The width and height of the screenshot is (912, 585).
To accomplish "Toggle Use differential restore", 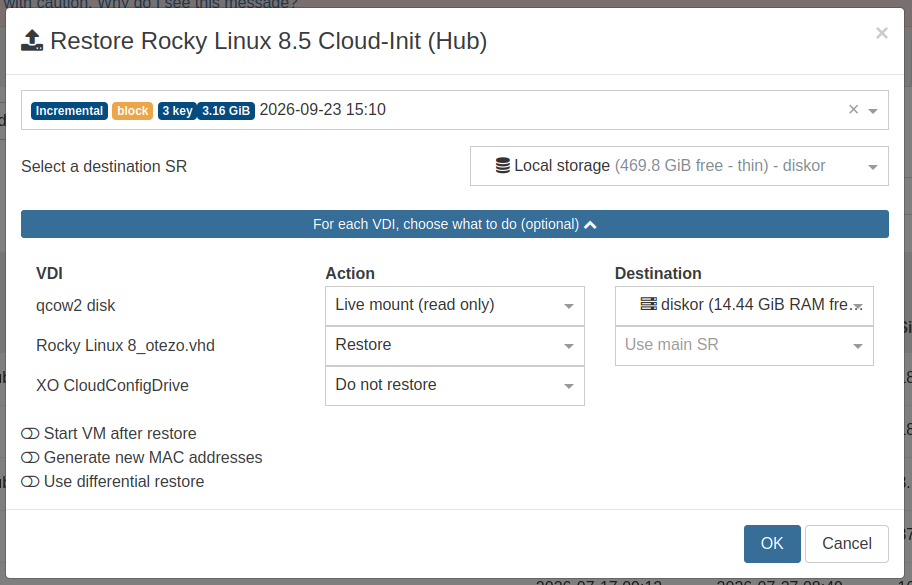I will tap(30, 481).
